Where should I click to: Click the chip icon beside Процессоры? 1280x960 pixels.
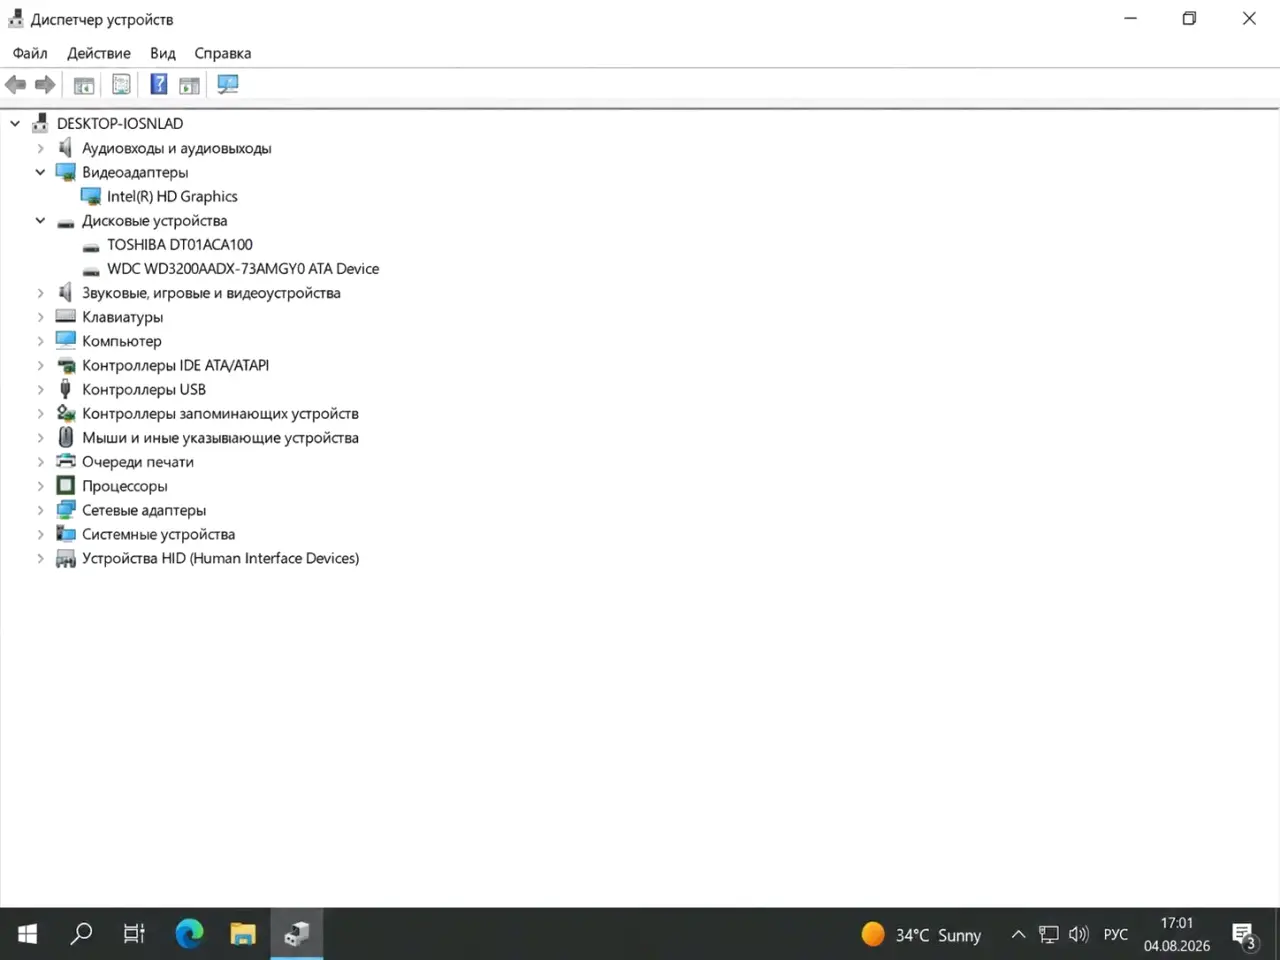65,485
